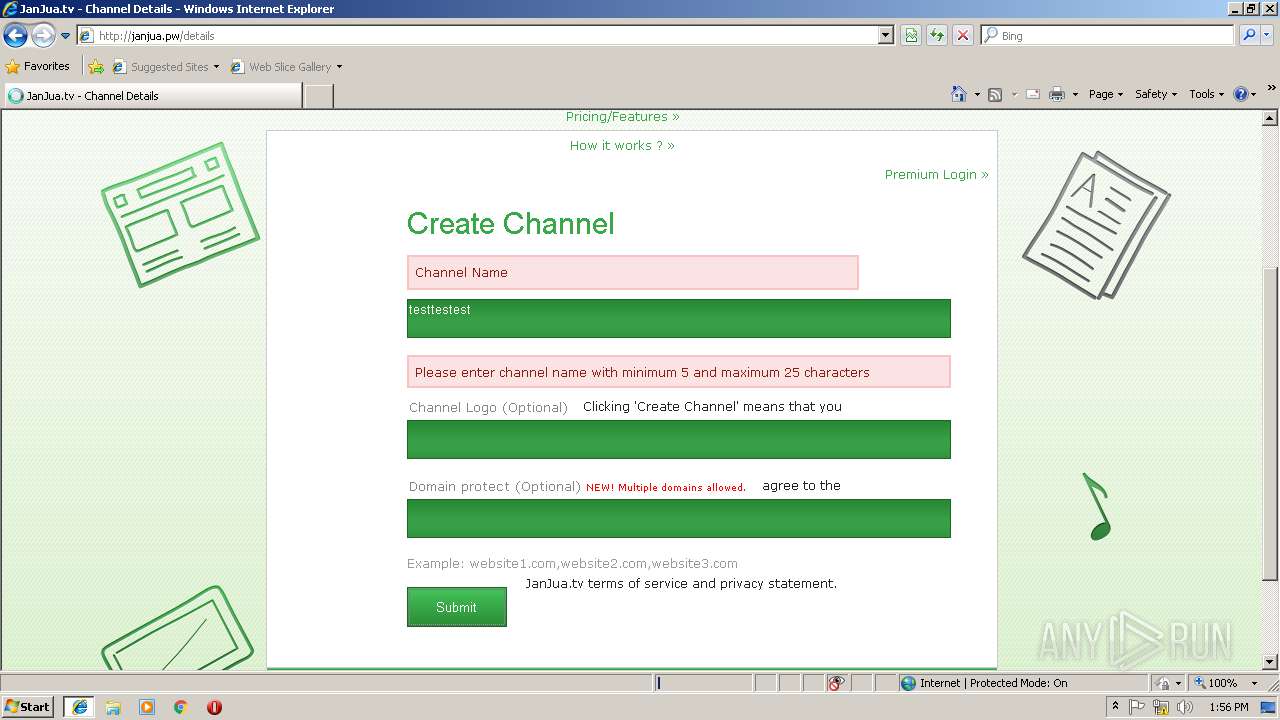This screenshot has width=1280, height=720.
Task: Click the RSS Feeds icon
Action: point(995,94)
